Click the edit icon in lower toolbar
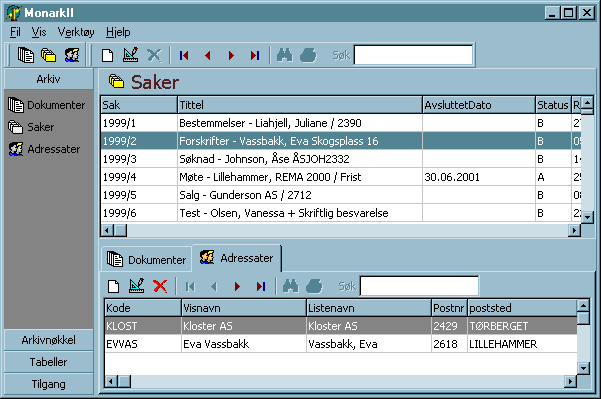Image resolution: width=601 pixels, height=399 pixels. coord(137,286)
